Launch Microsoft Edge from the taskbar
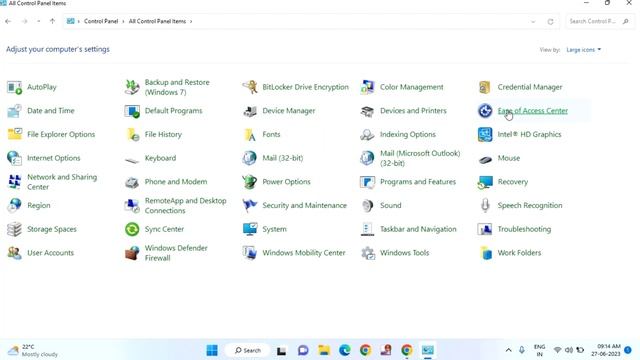This screenshot has height=360, width=640. (x=345, y=350)
